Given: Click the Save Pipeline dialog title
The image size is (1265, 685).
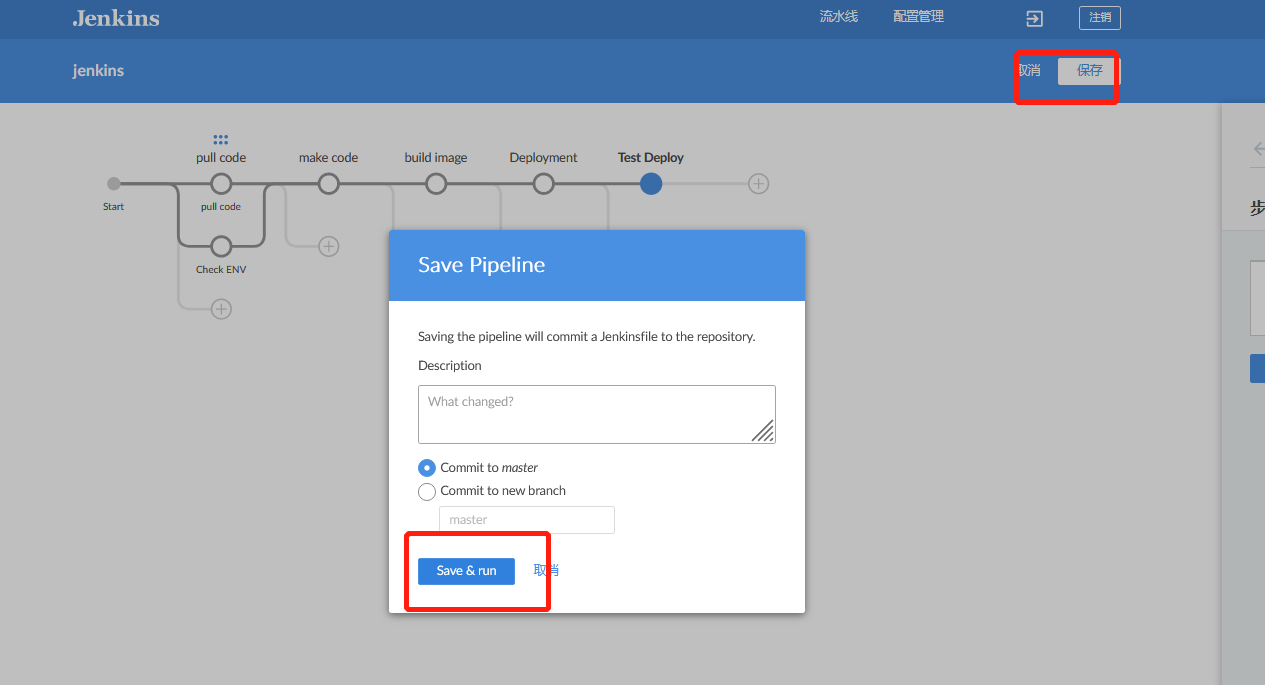Looking at the screenshot, I should coord(481,265).
